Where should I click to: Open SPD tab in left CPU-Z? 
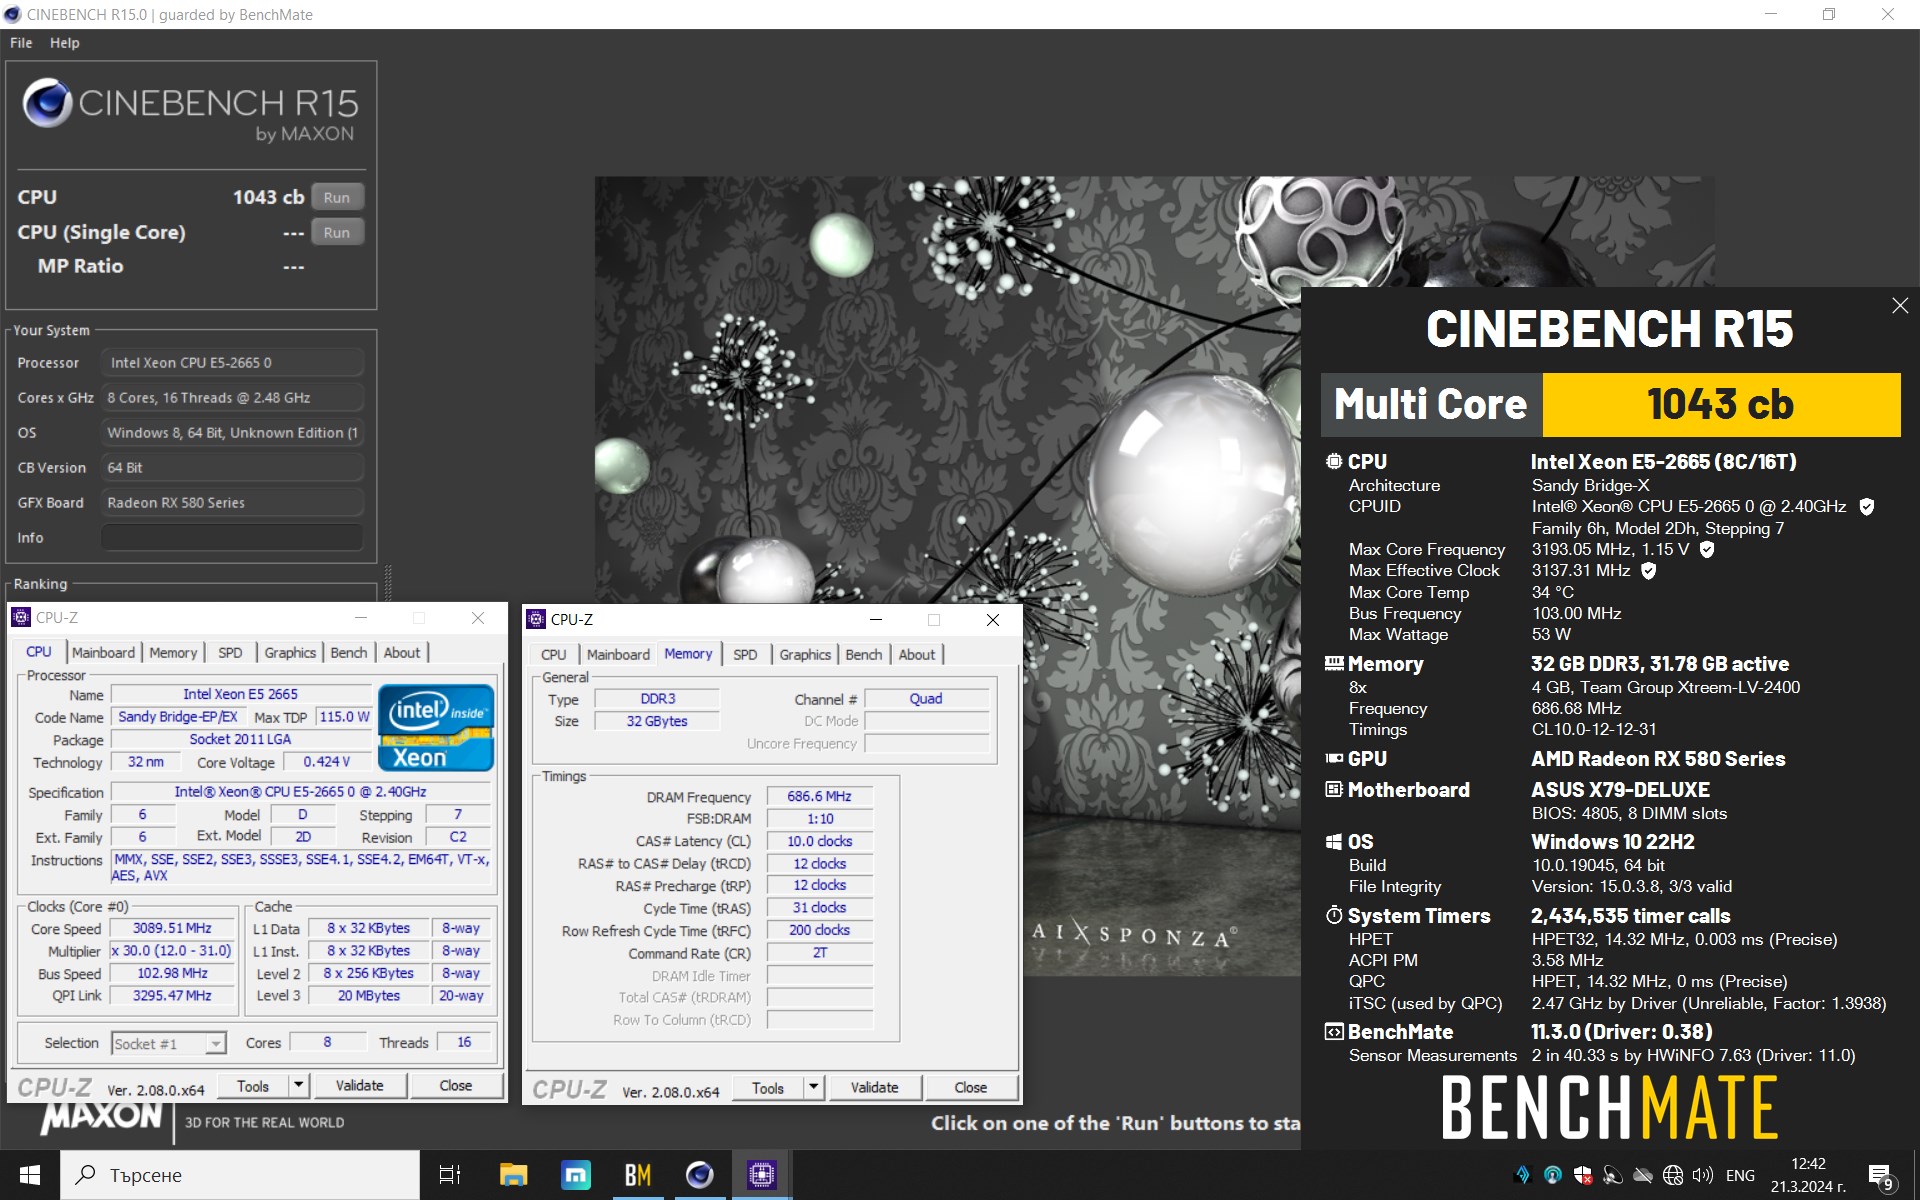pyautogui.click(x=230, y=652)
